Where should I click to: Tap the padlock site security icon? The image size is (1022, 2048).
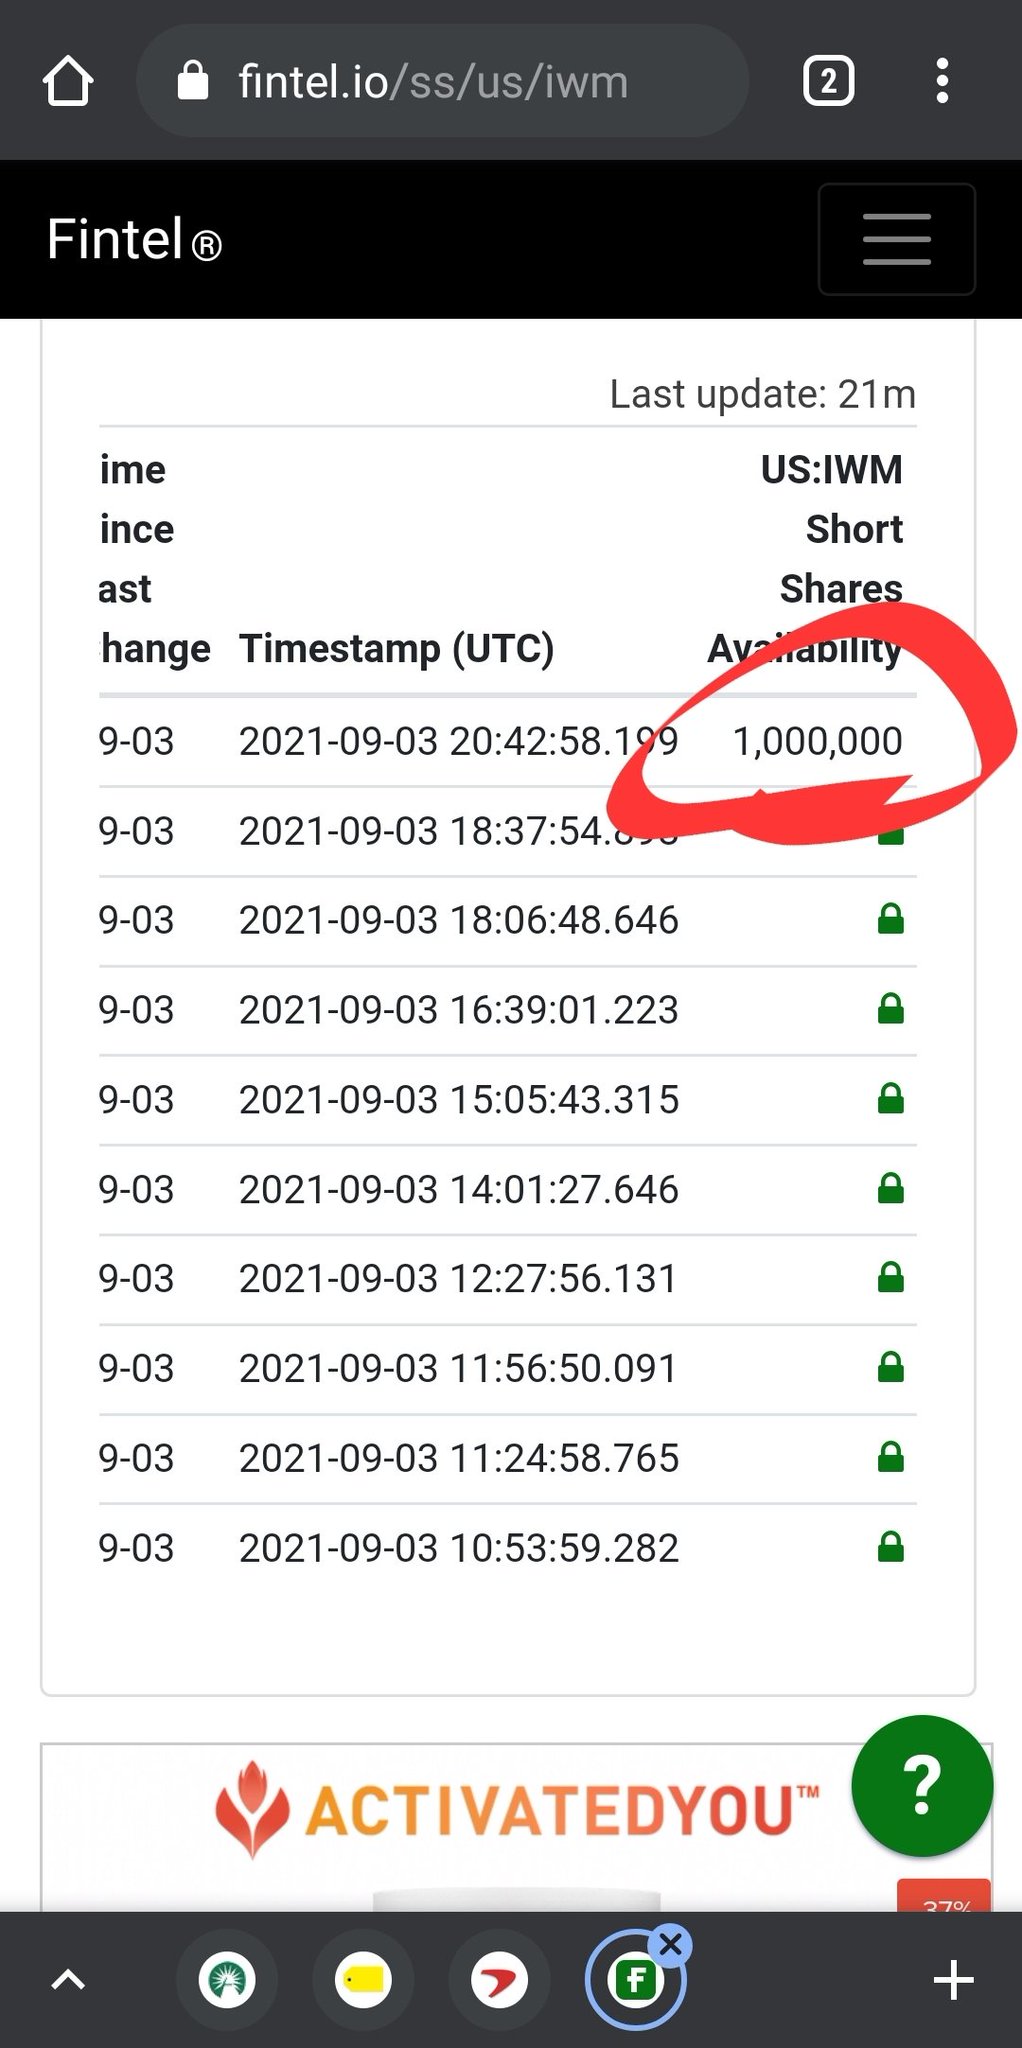click(193, 81)
